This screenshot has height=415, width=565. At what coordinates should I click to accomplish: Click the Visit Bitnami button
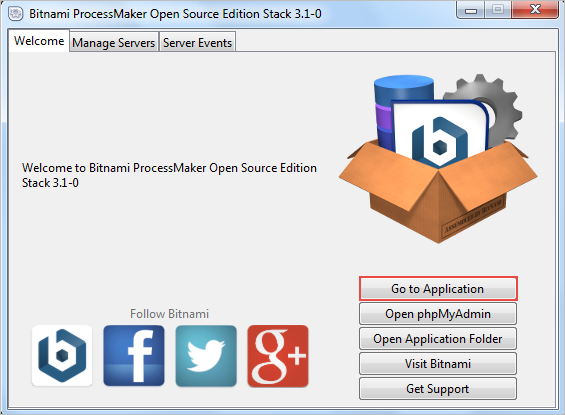click(438, 363)
